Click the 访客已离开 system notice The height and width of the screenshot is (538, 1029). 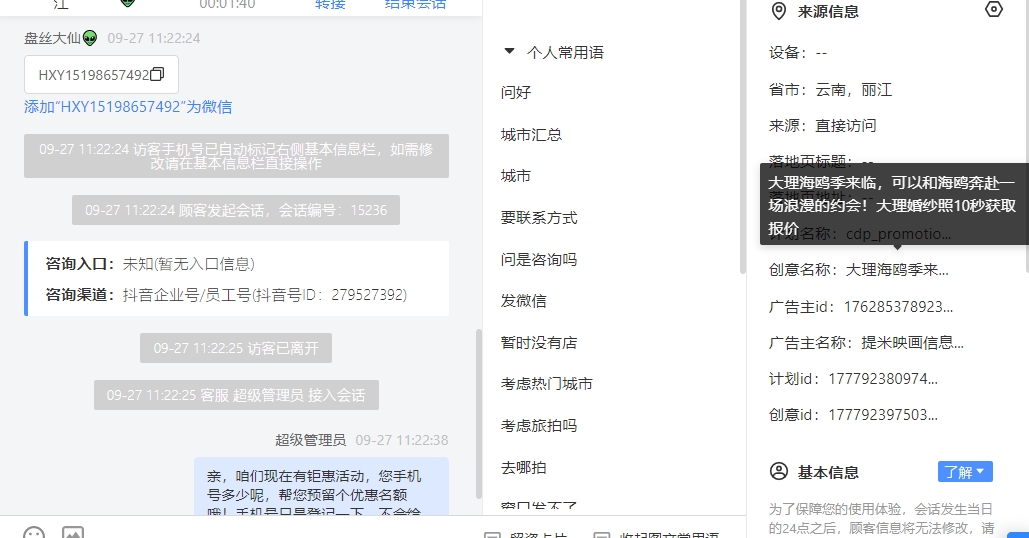tap(236, 348)
